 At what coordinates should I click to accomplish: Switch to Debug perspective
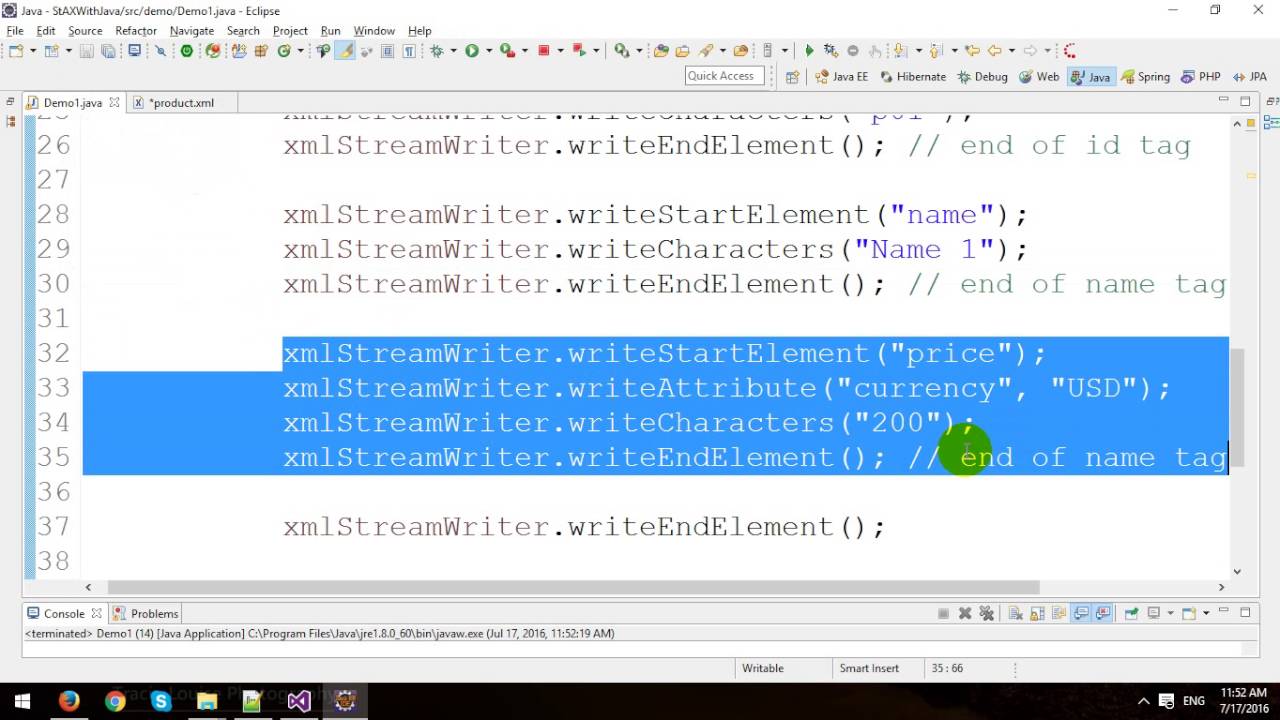coord(982,76)
